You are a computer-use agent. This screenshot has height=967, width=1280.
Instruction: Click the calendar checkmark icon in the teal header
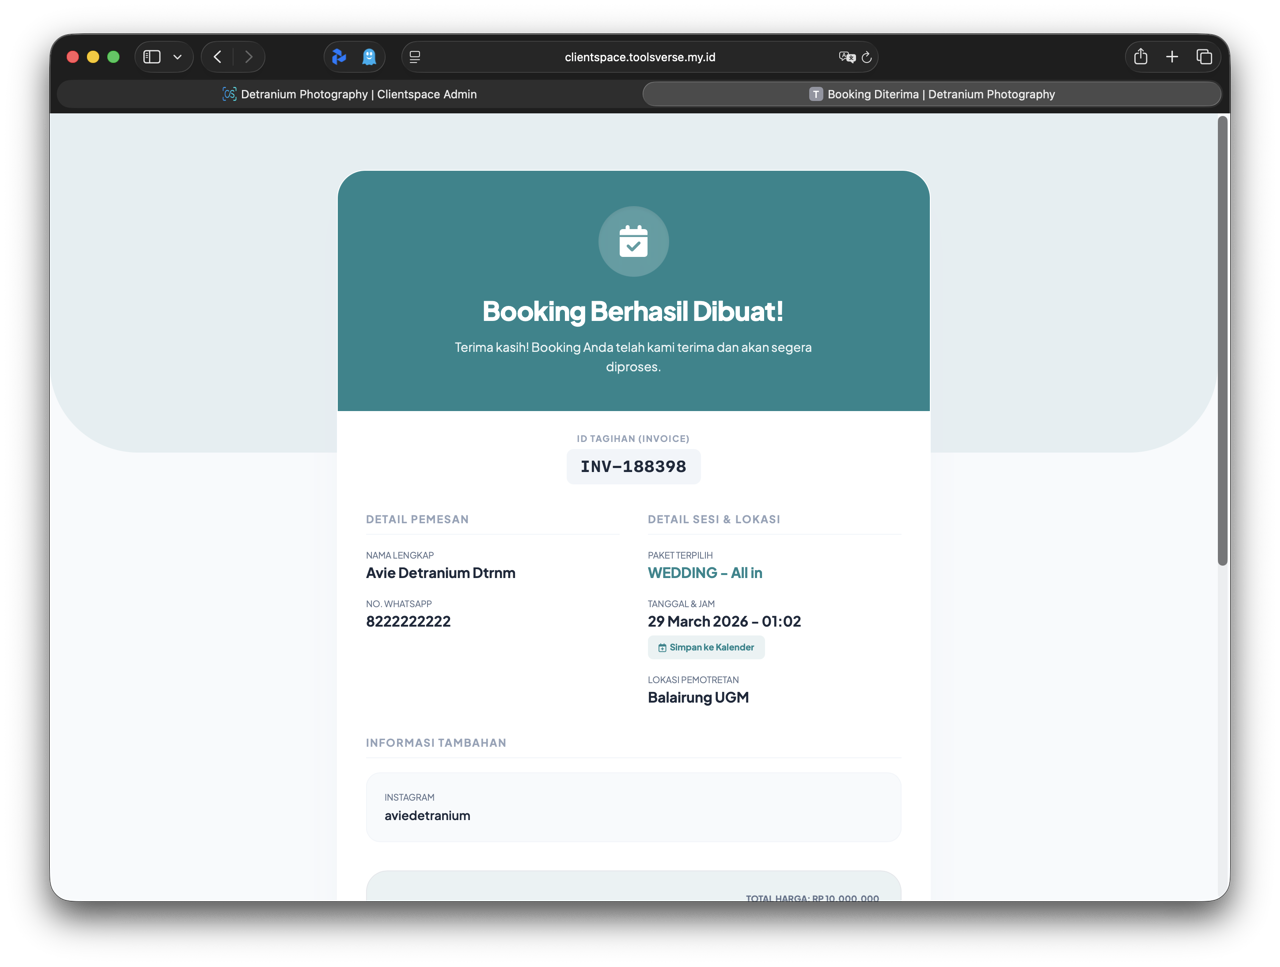coord(633,241)
